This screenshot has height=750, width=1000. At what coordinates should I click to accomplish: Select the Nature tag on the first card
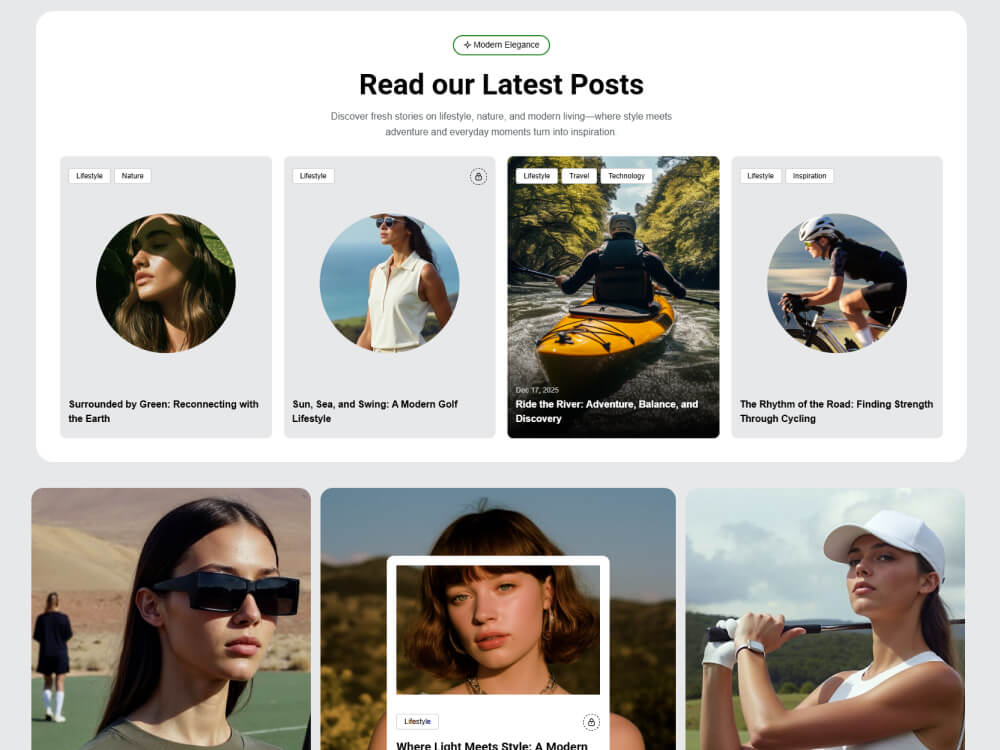pos(132,175)
